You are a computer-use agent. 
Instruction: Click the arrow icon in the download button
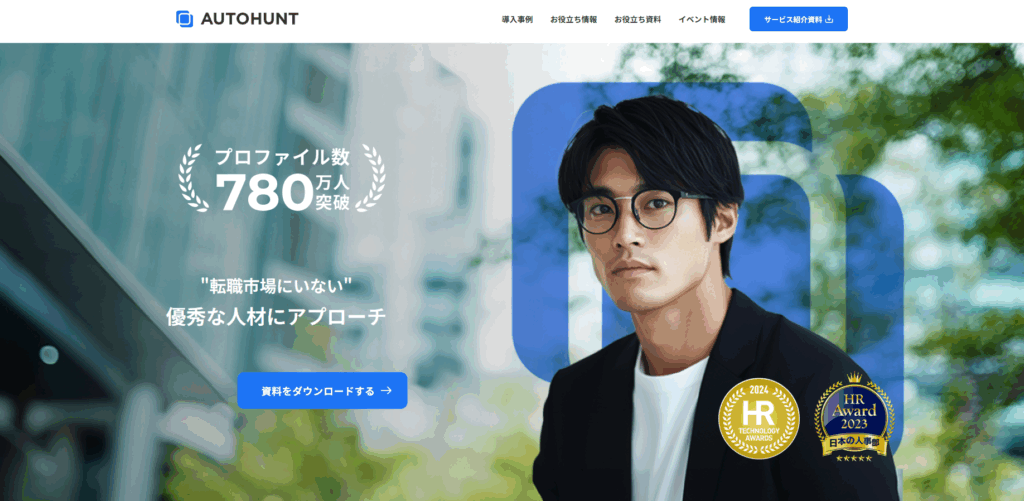coord(386,391)
